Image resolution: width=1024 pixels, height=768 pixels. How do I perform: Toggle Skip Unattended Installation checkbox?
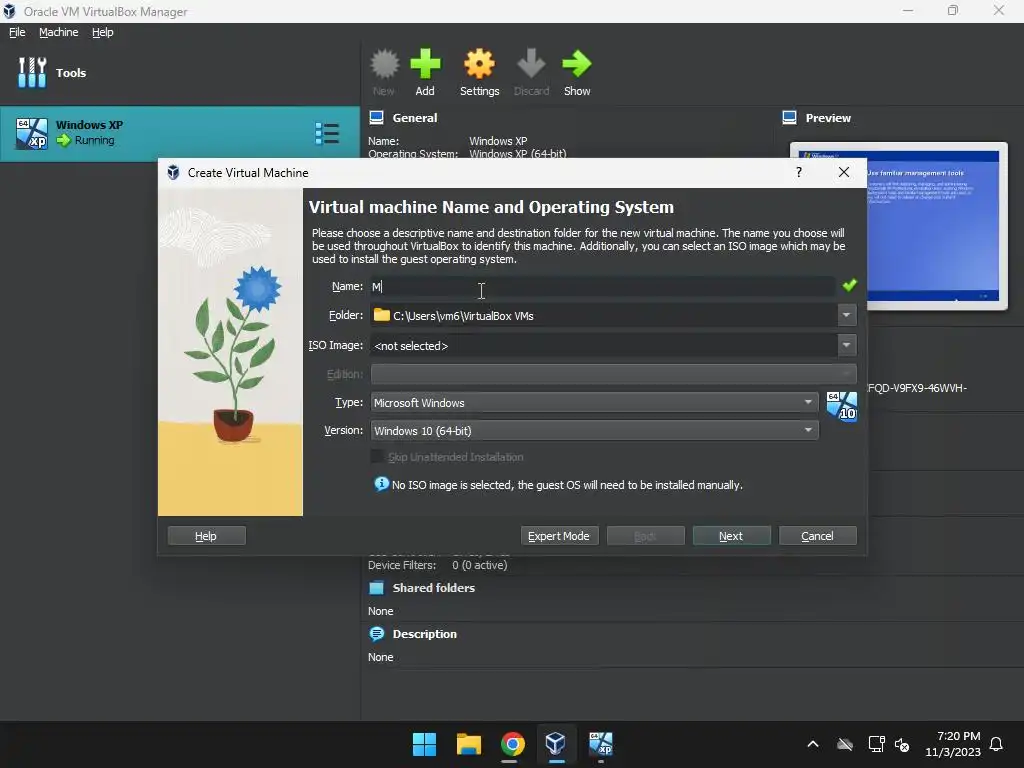click(377, 456)
